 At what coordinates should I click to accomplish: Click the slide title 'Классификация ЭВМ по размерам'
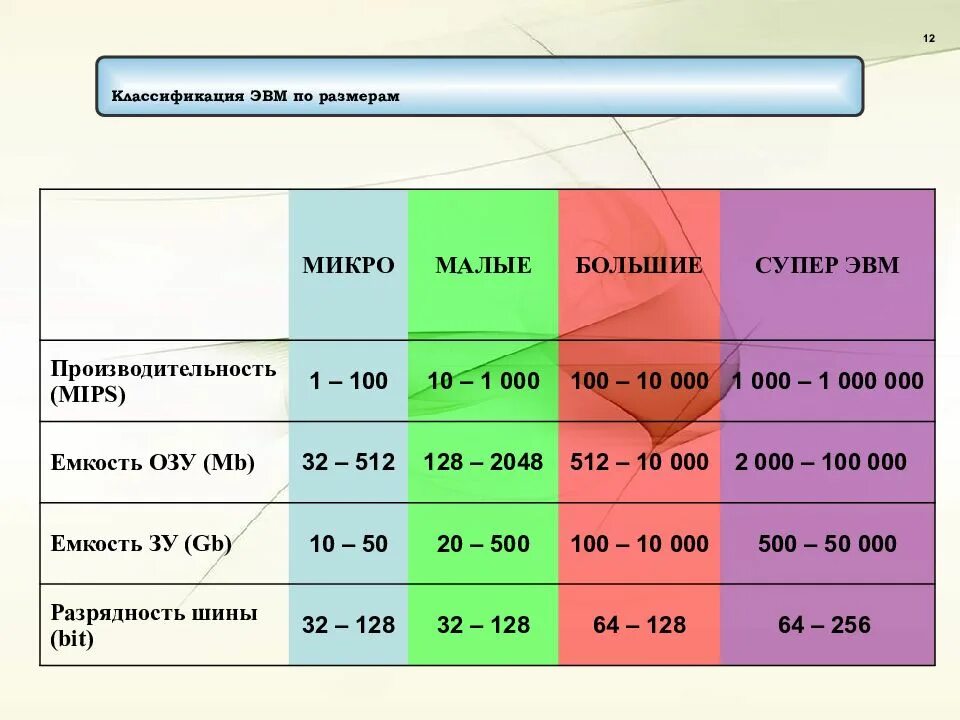255,96
